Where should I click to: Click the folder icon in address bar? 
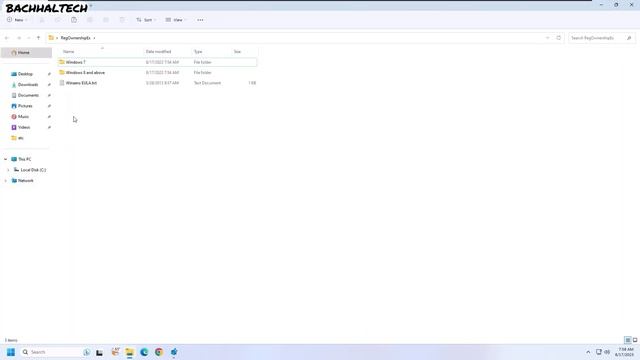pos(51,38)
